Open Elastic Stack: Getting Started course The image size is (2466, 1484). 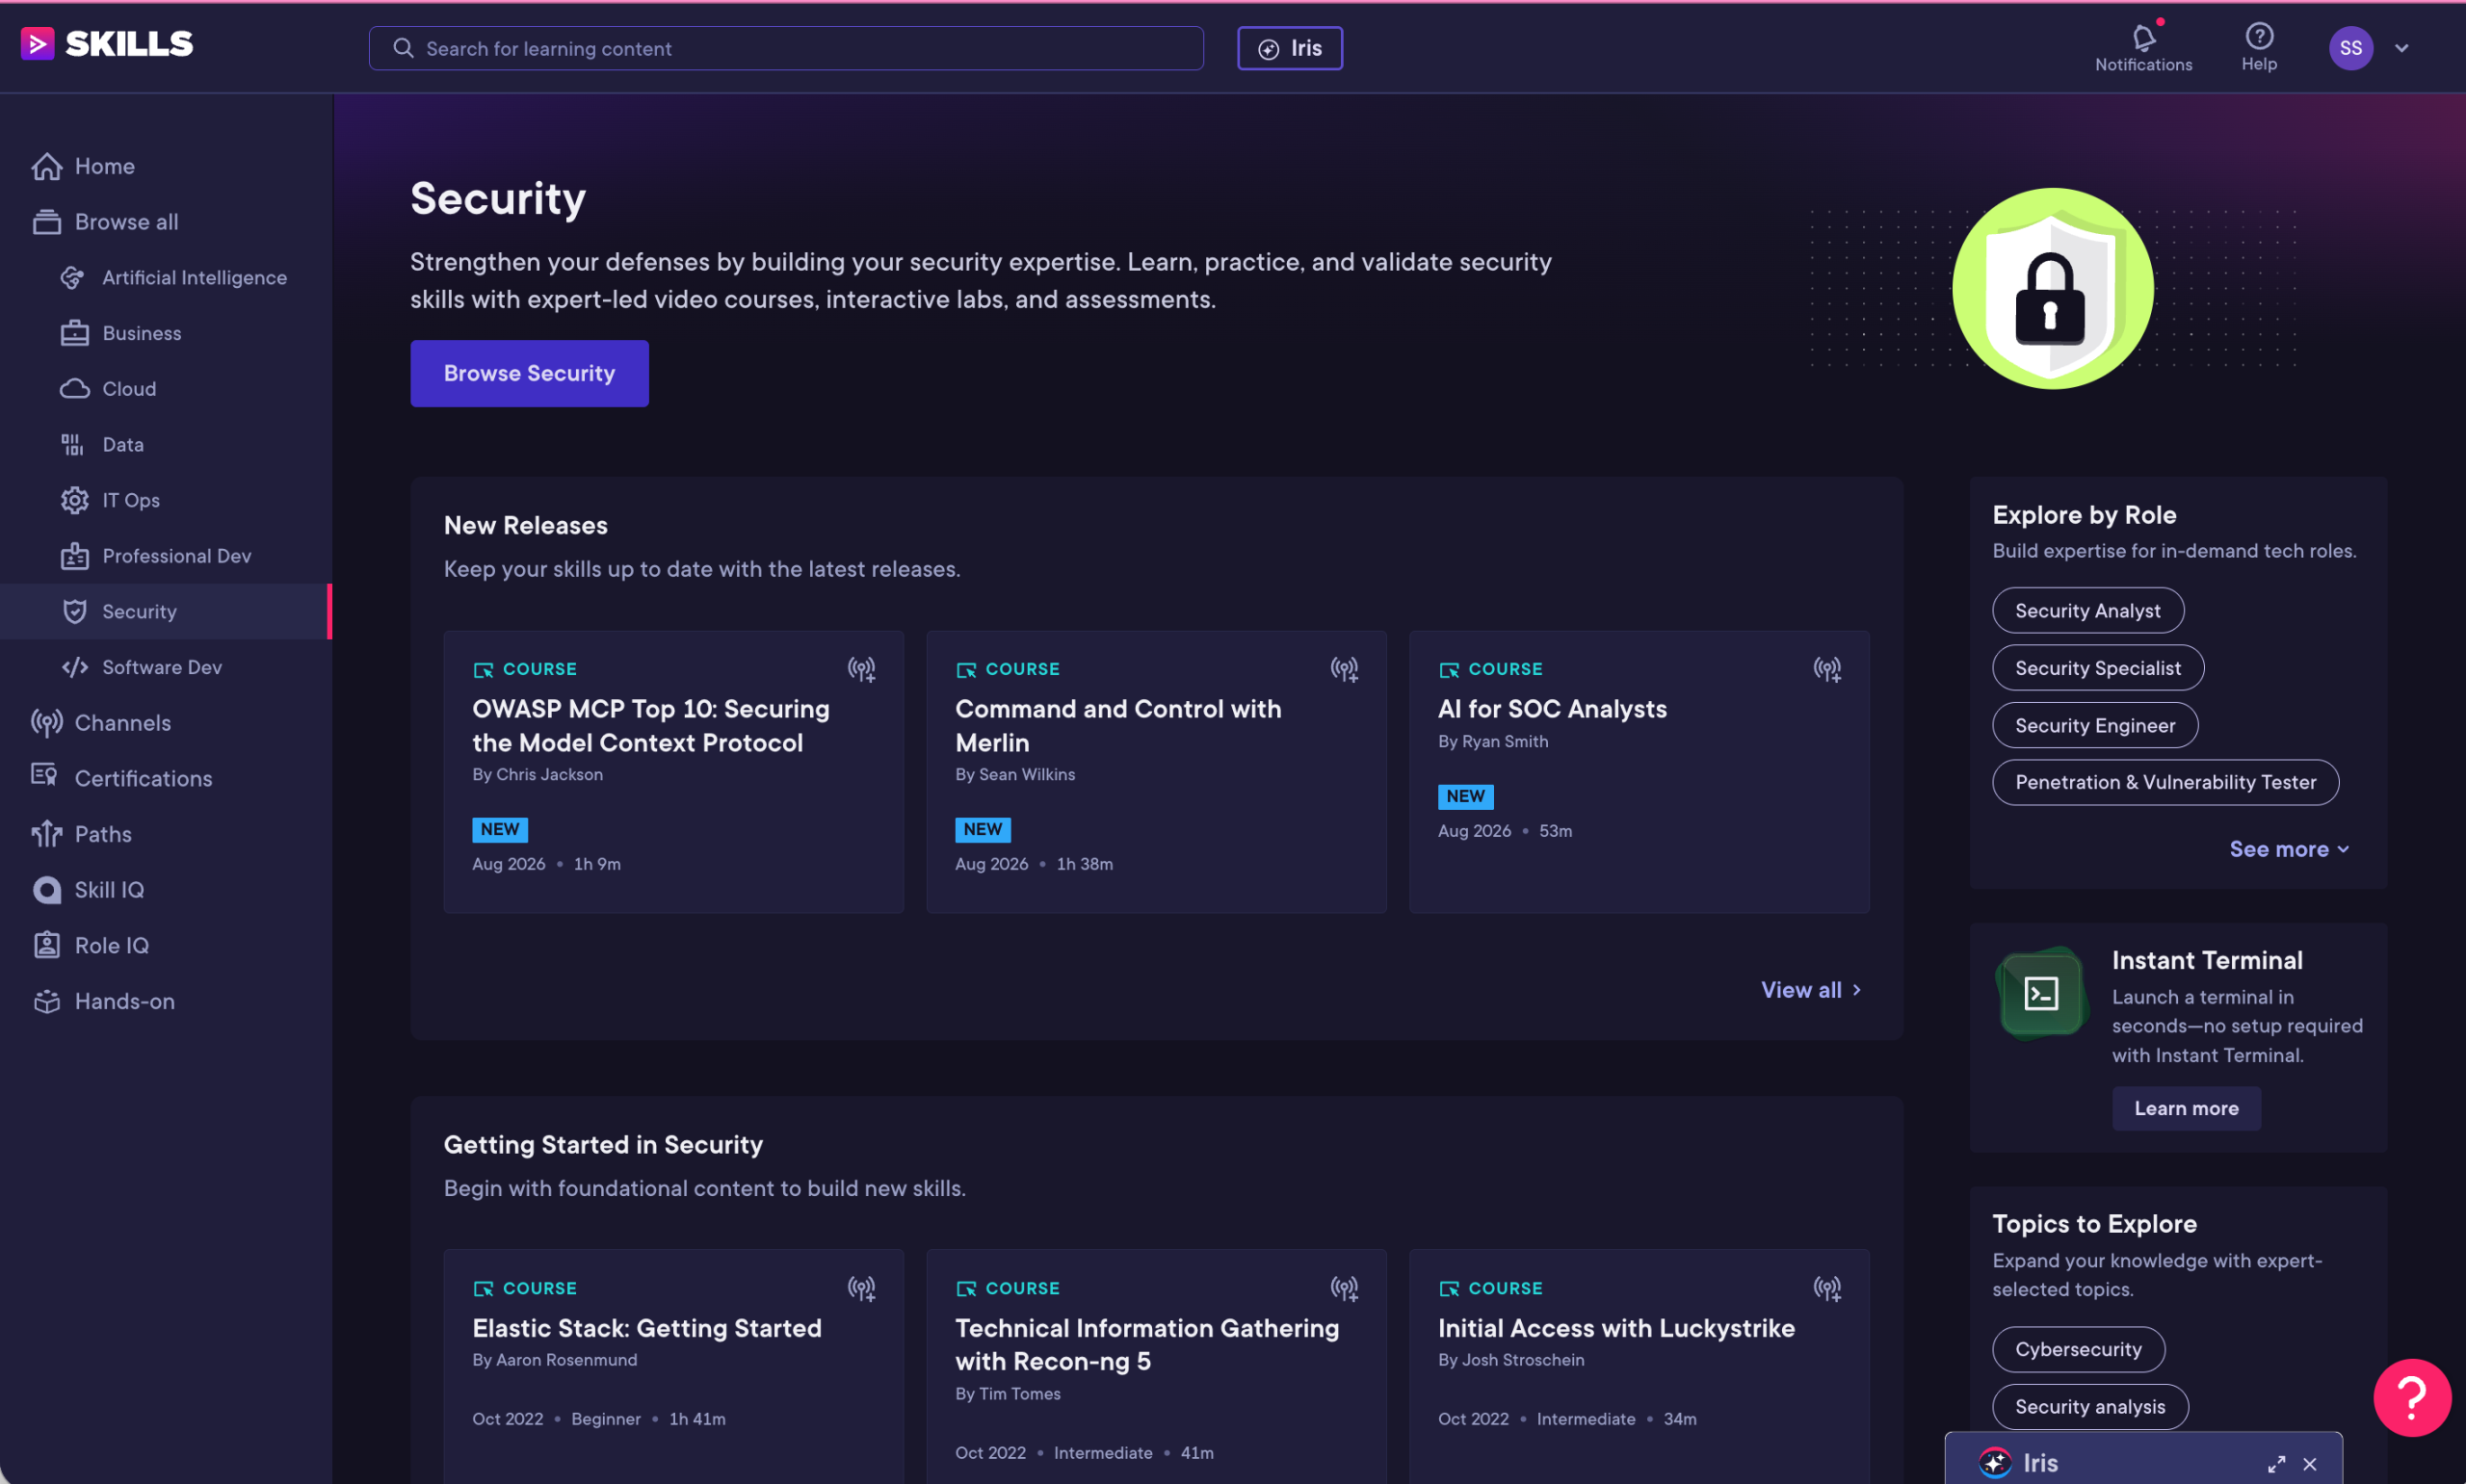tap(646, 1328)
